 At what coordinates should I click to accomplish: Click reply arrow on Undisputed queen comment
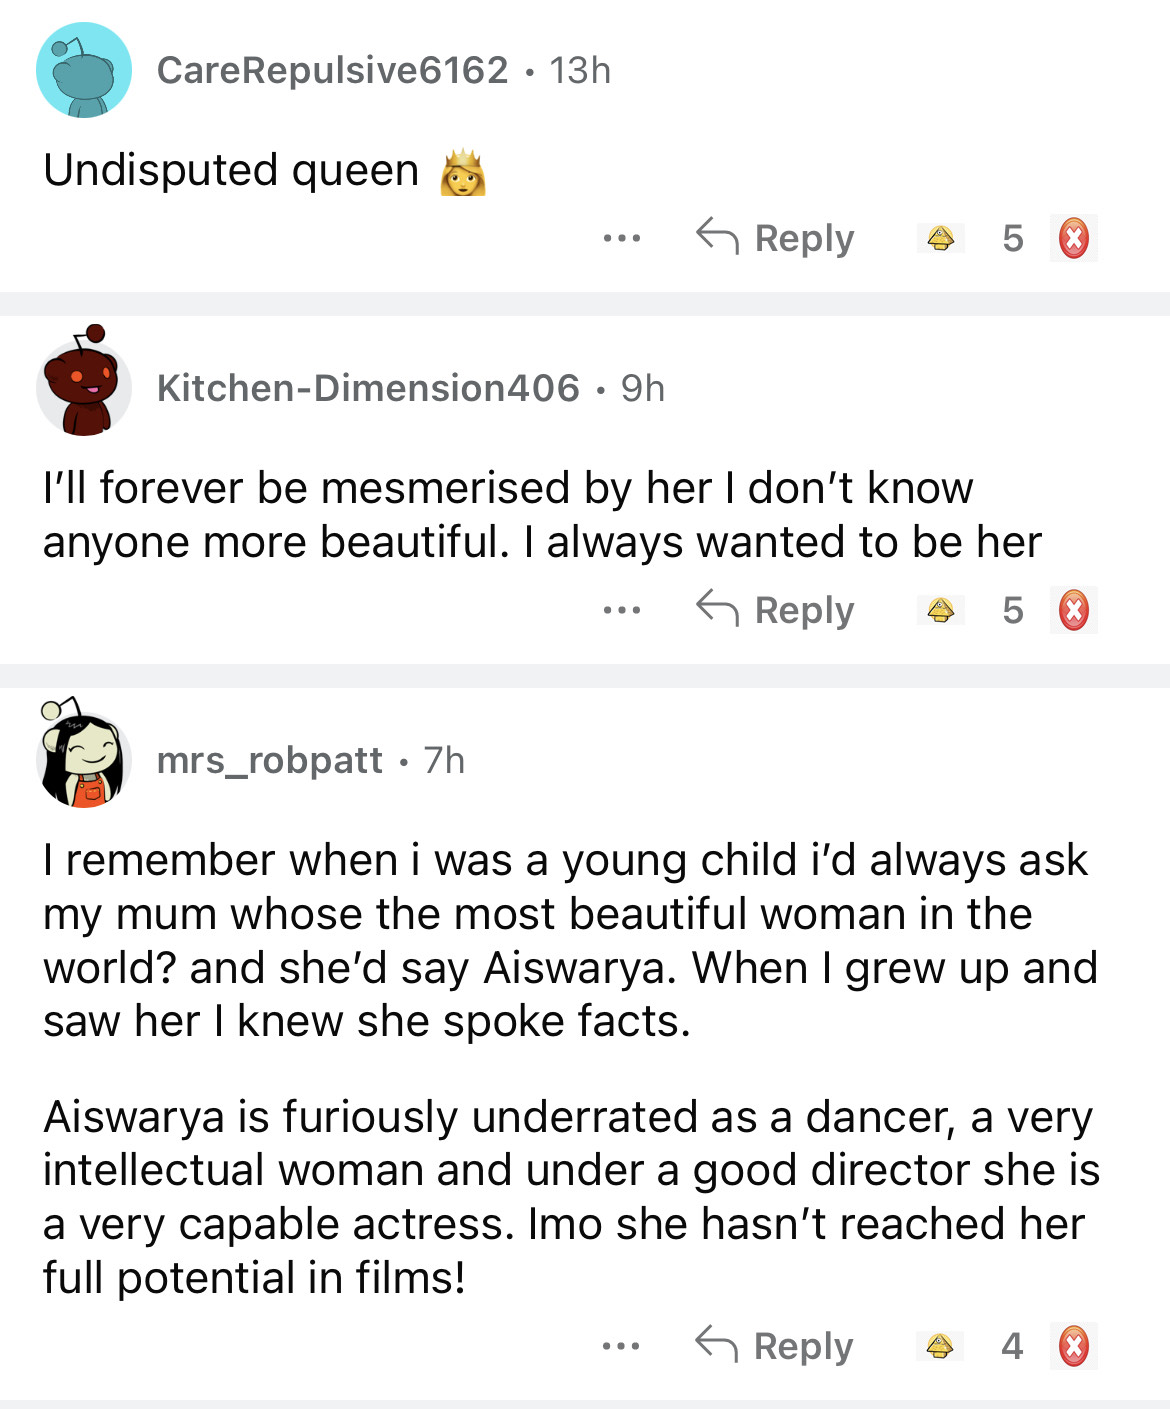717,237
